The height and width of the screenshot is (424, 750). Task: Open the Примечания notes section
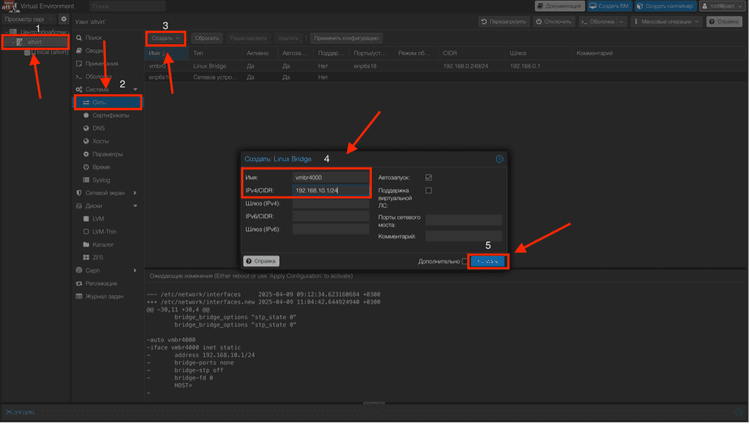click(x=101, y=63)
